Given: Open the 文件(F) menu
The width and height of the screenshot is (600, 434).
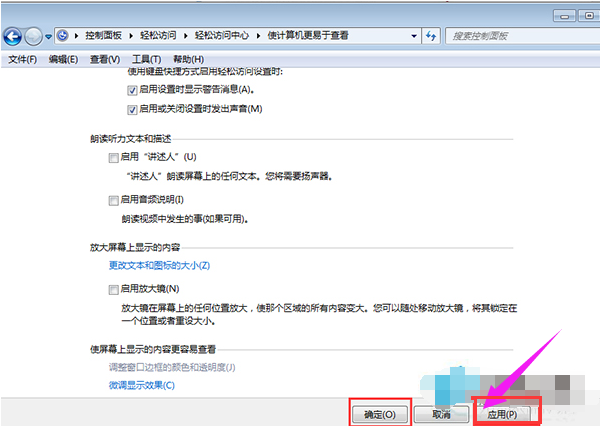Looking at the screenshot, I should pyautogui.click(x=22, y=59).
